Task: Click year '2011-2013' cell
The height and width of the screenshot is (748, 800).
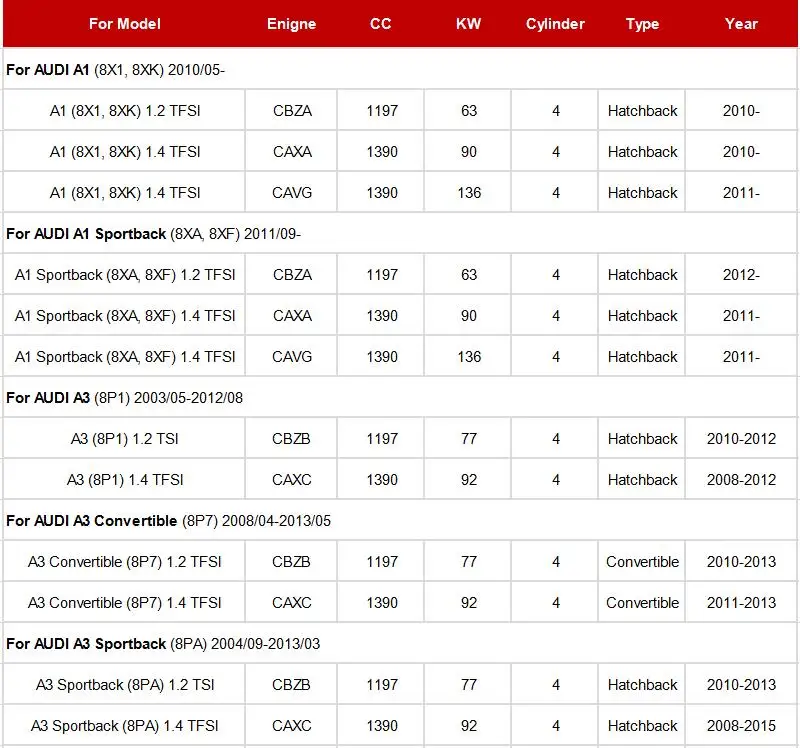Action: (x=741, y=603)
